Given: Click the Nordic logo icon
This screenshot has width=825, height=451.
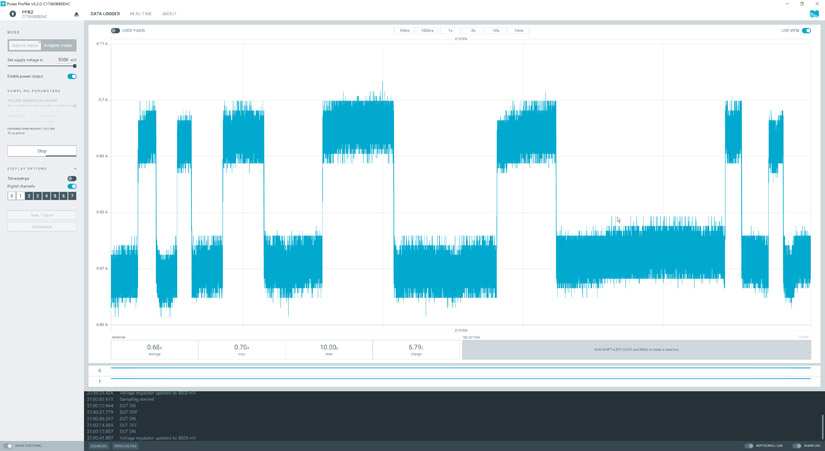Looking at the screenshot, I should [x=814, y=14].
